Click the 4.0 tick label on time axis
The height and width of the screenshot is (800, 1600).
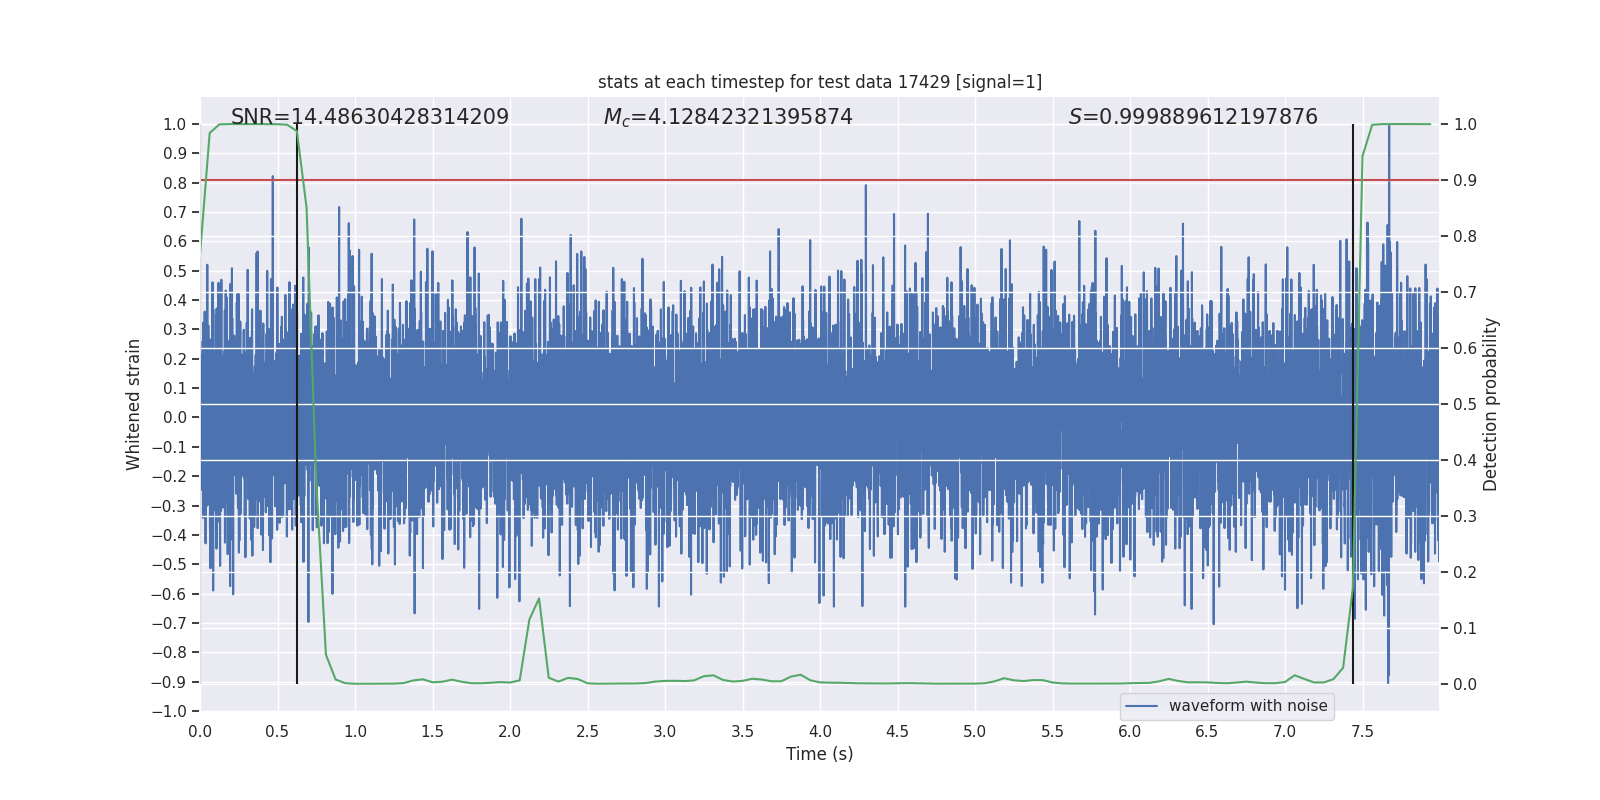(820, 731)
